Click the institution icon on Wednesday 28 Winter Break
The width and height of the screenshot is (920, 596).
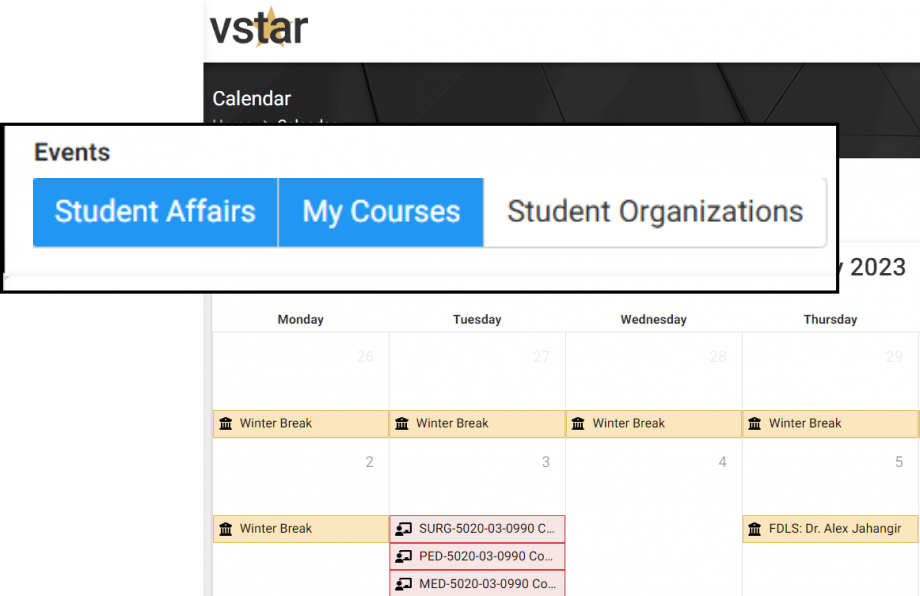tap(578, 423)
